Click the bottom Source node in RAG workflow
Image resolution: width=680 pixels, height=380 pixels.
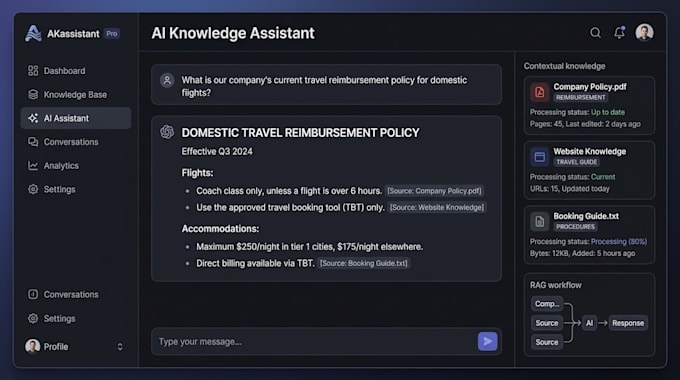tap(547, 342)
